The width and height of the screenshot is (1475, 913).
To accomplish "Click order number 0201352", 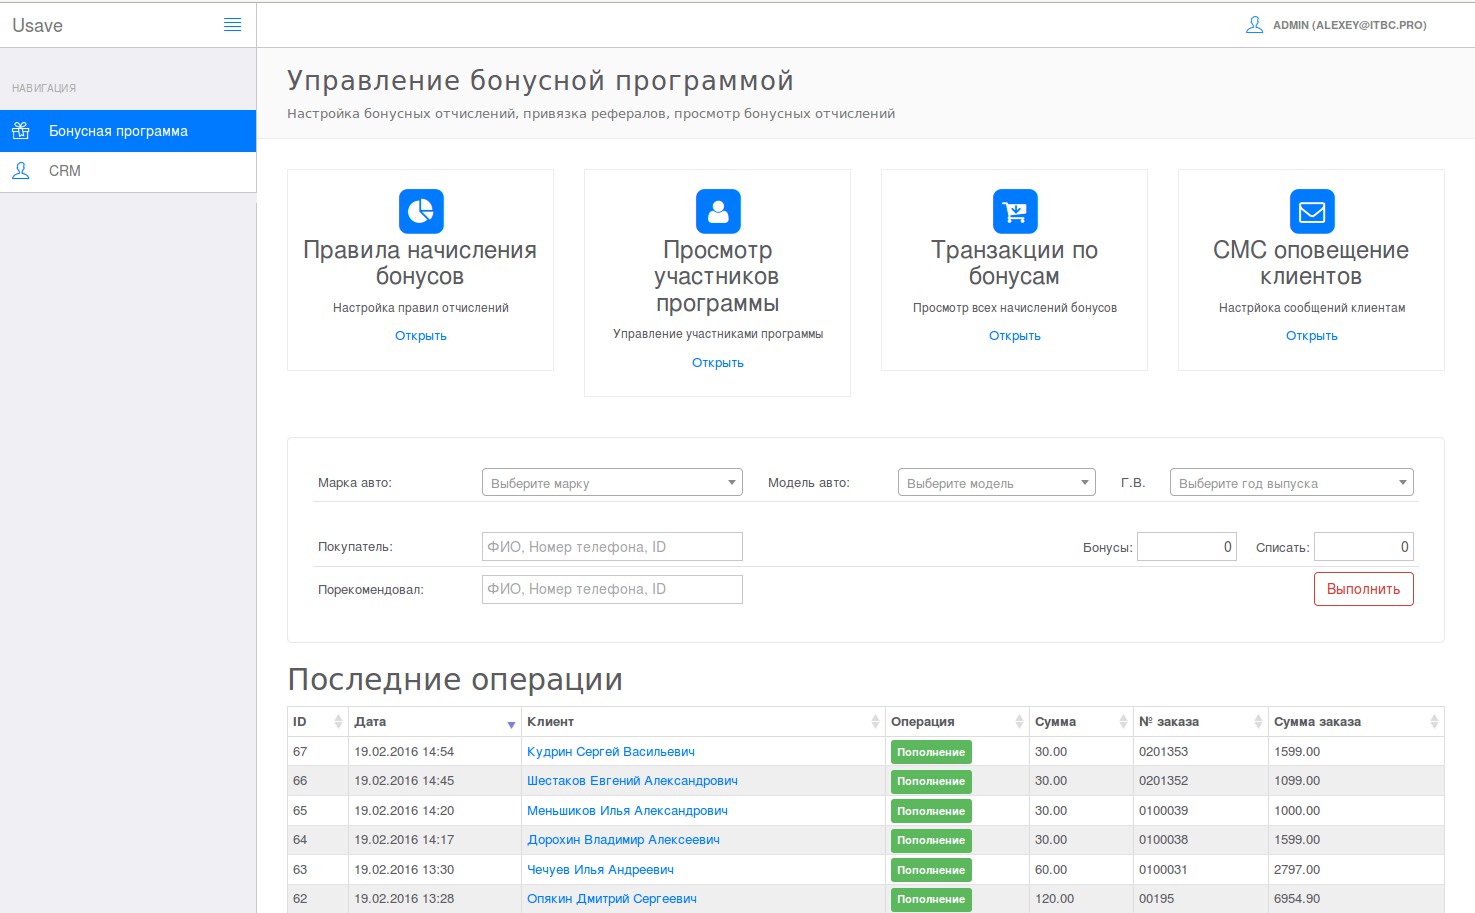I will [1163, 781].
